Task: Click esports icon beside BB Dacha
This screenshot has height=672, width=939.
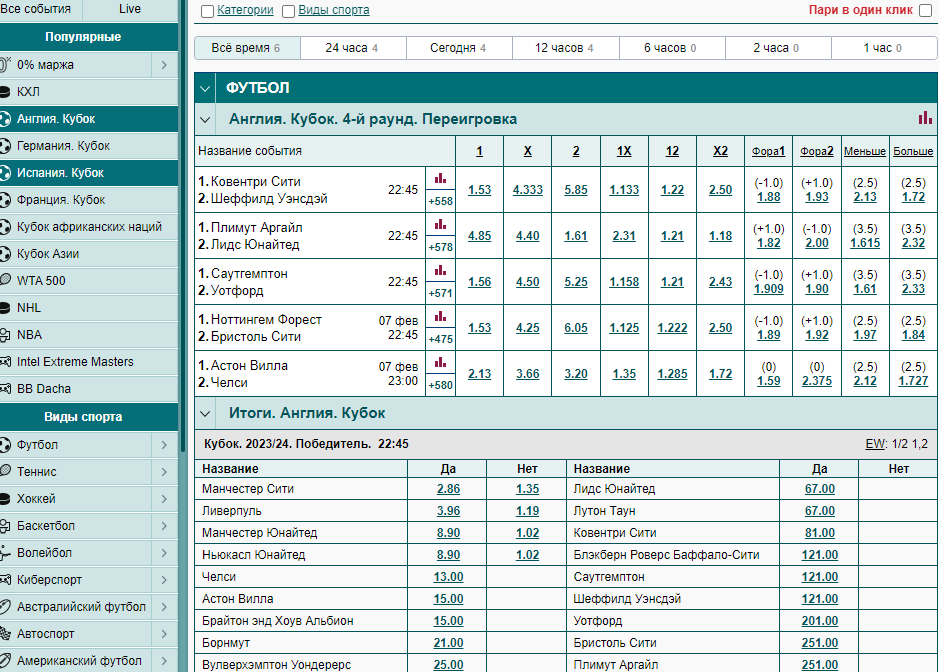Action: click(x=5, y=389)
